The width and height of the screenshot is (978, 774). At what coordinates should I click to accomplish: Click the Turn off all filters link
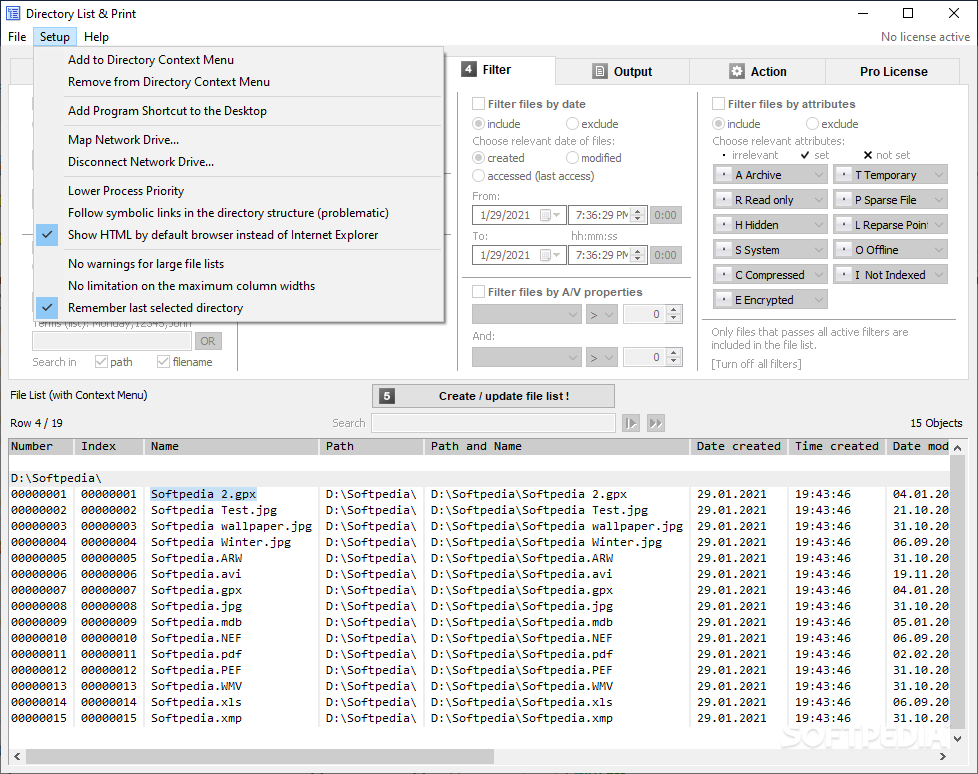(756, 364)
